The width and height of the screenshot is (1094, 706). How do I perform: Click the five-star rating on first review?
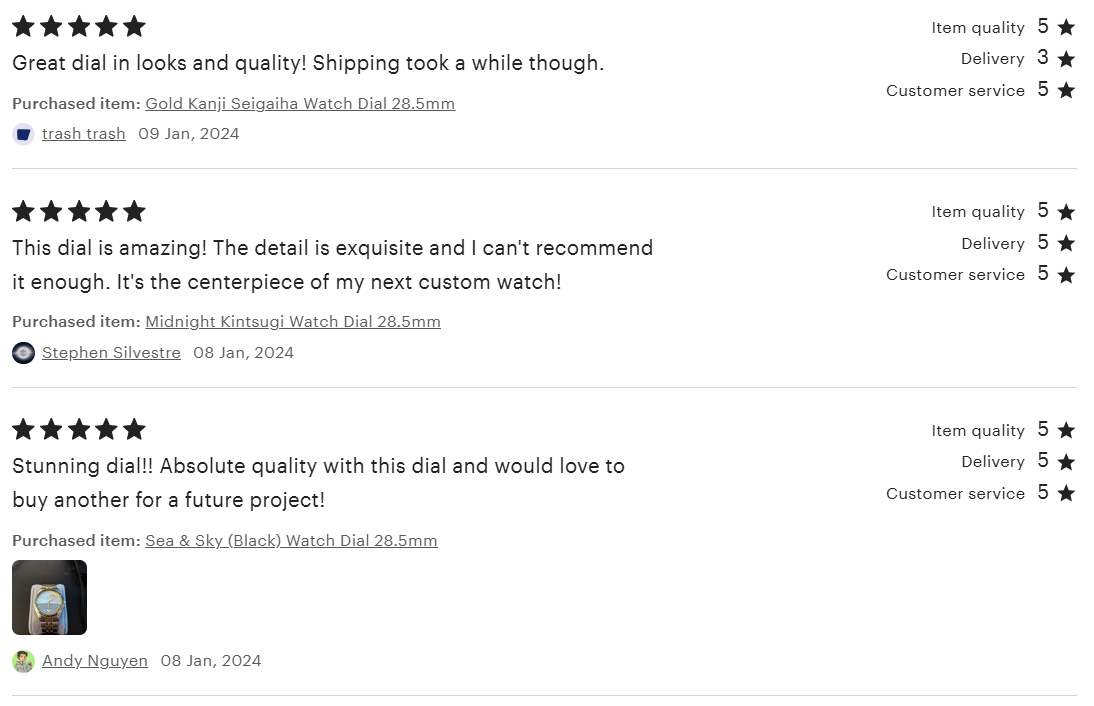[79, 27]
